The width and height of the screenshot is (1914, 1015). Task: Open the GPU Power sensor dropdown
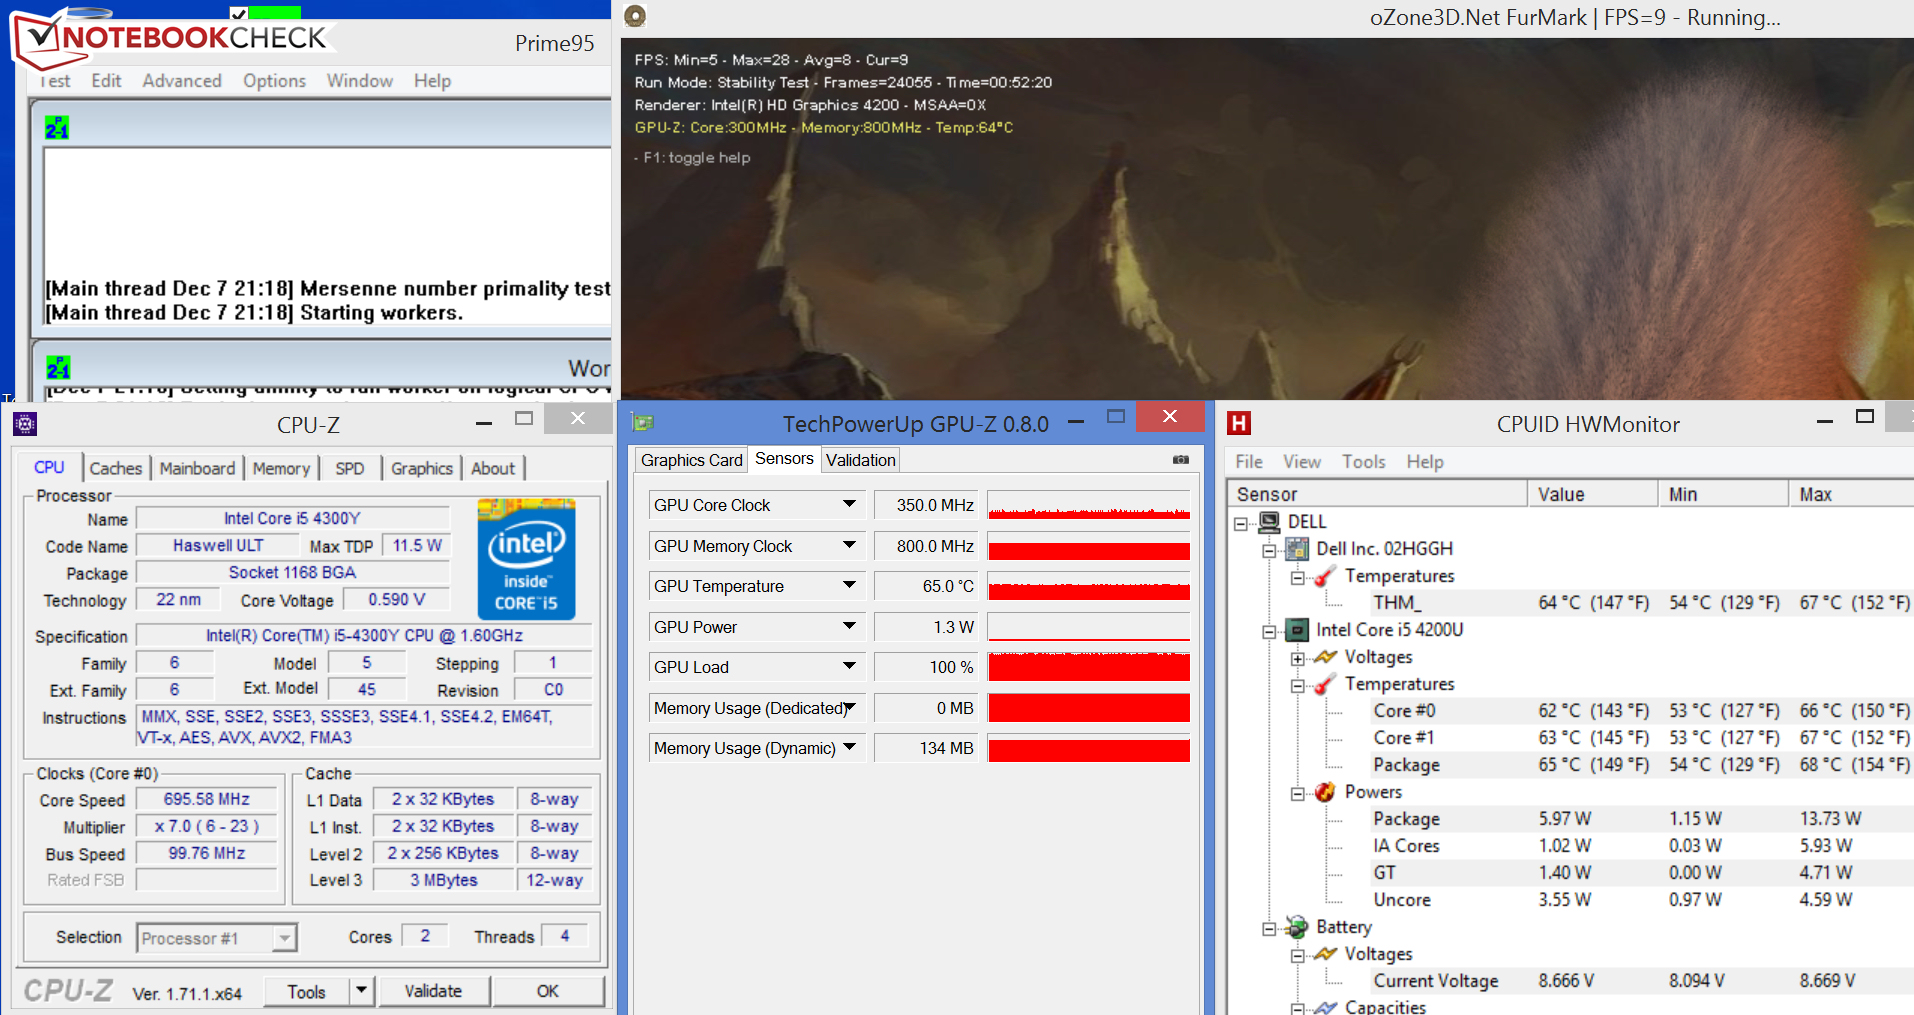point(849,626)
